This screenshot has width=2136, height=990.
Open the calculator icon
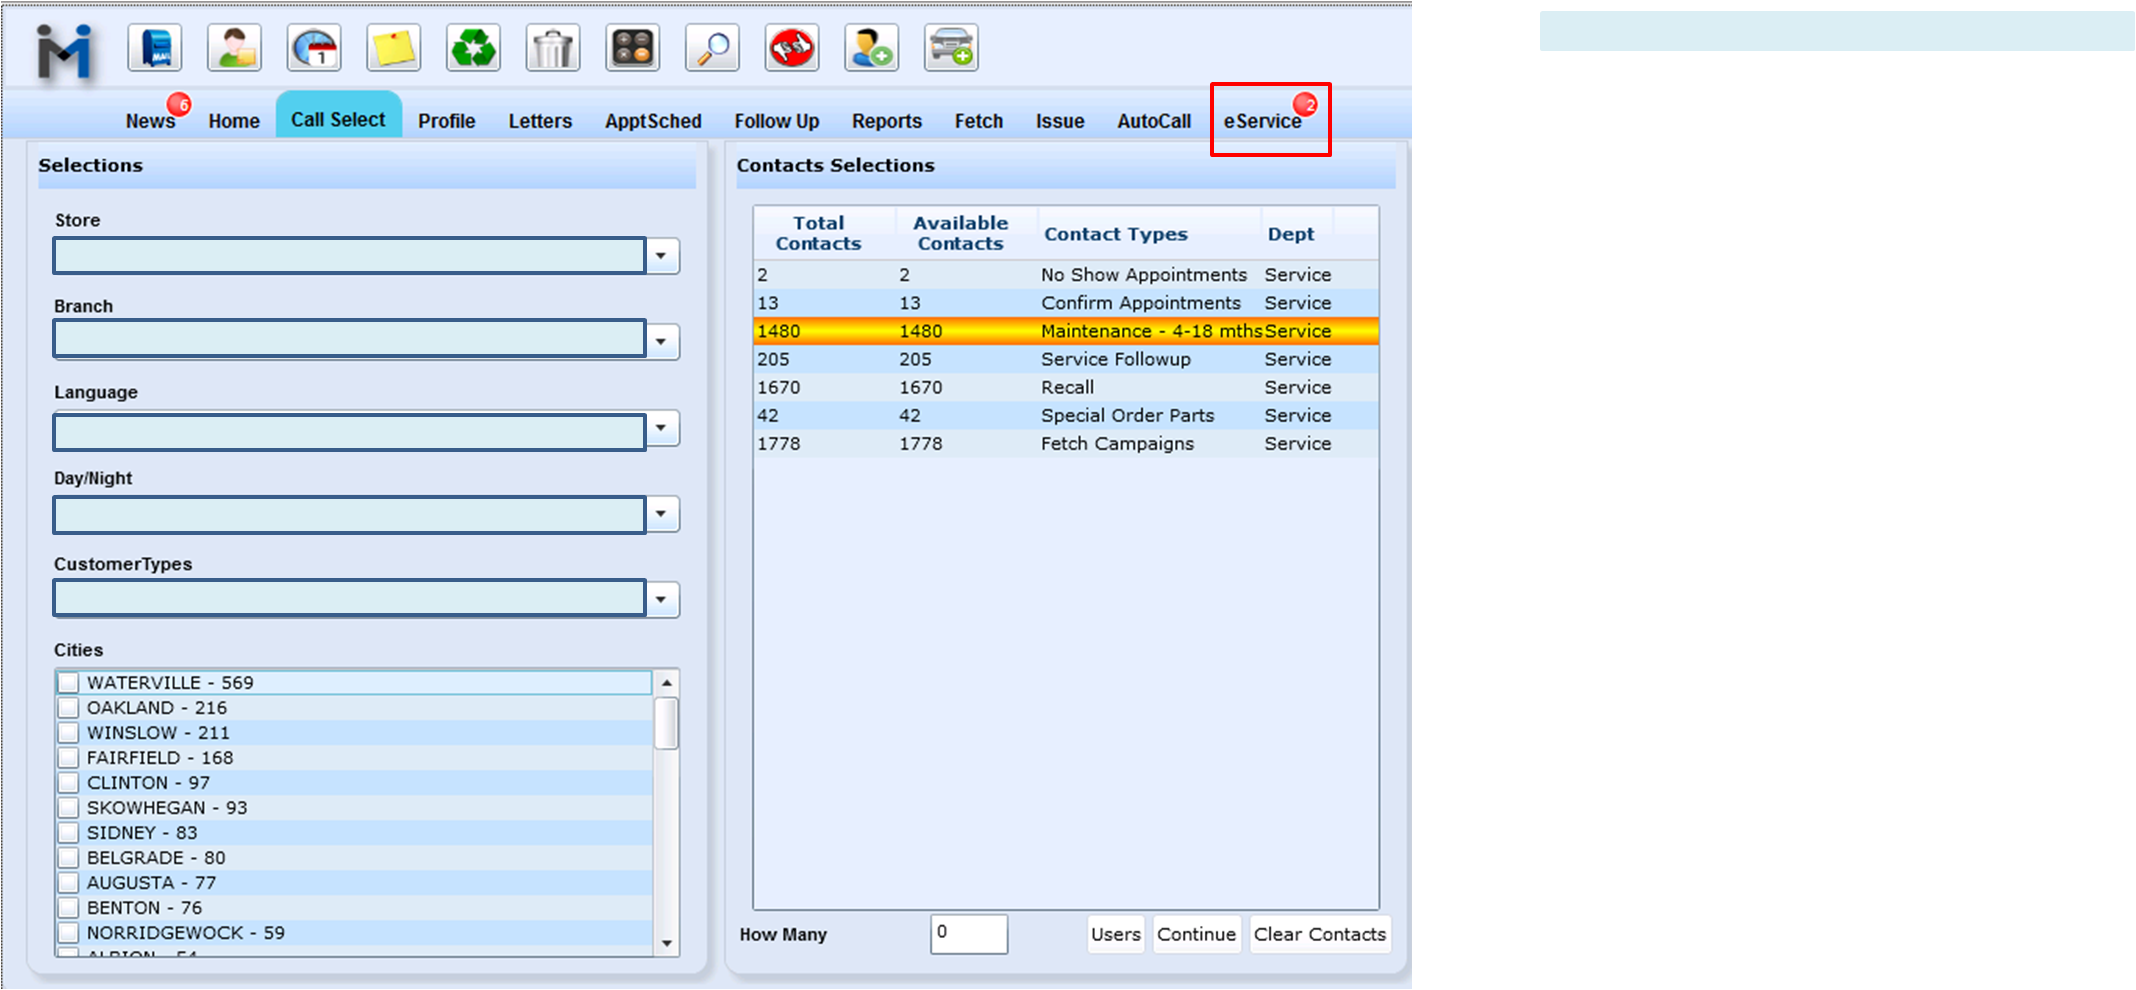pos(632,48)
